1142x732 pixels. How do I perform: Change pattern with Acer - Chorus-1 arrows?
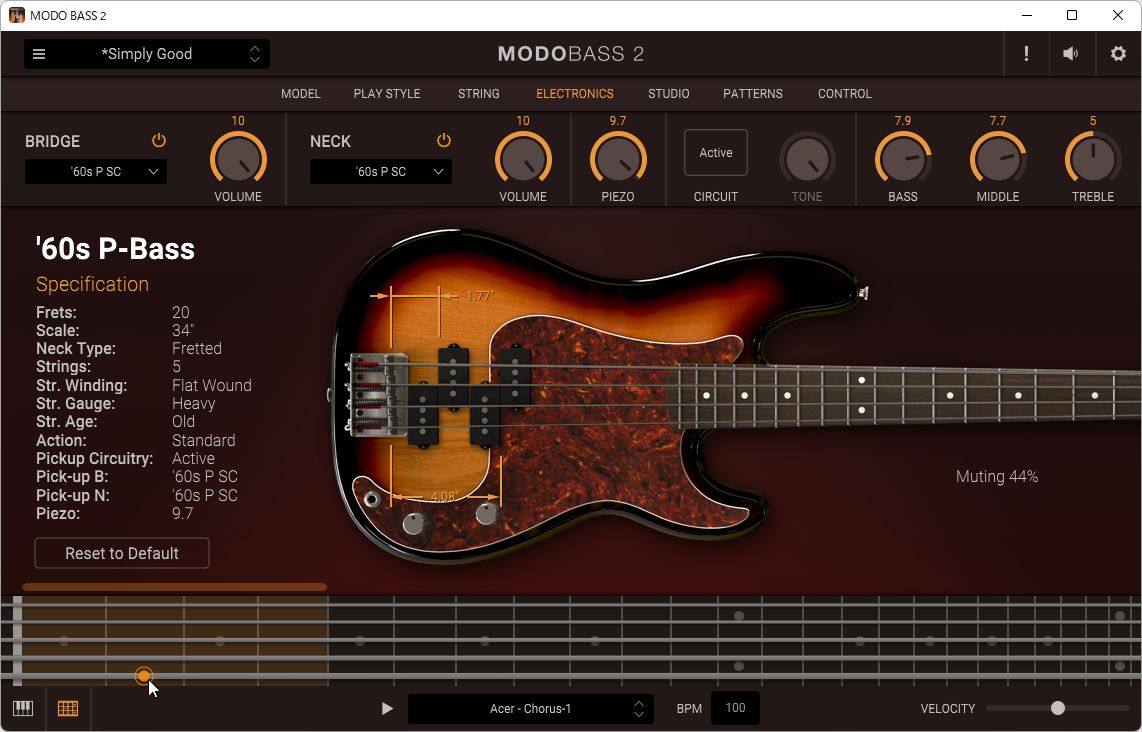639,708
